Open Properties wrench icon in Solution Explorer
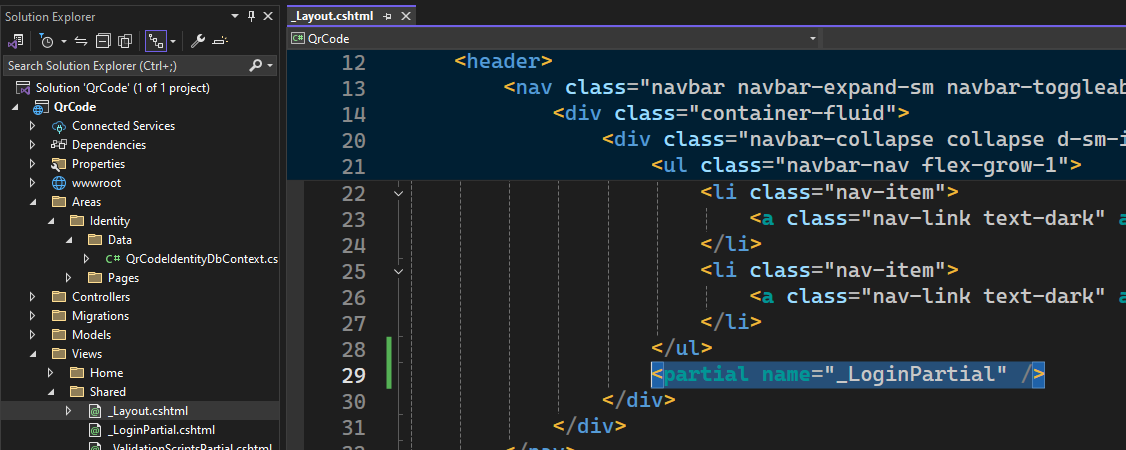1126x450 pixels. tap(198, 41)
